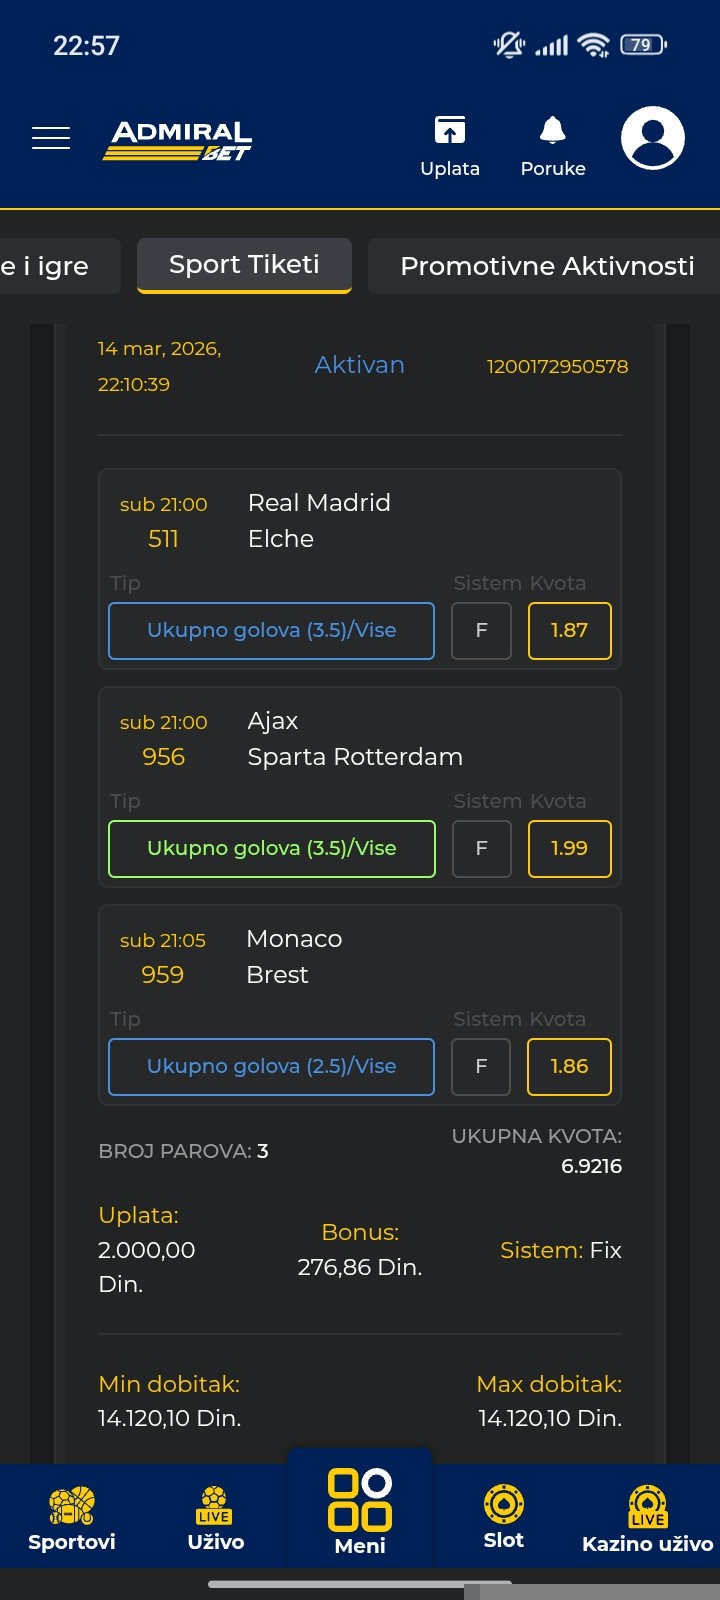Image resolution: width=720 pixels, height=1600 pixels.
Task: Open the user profile avatar
Action: click(x=652, y=138)
